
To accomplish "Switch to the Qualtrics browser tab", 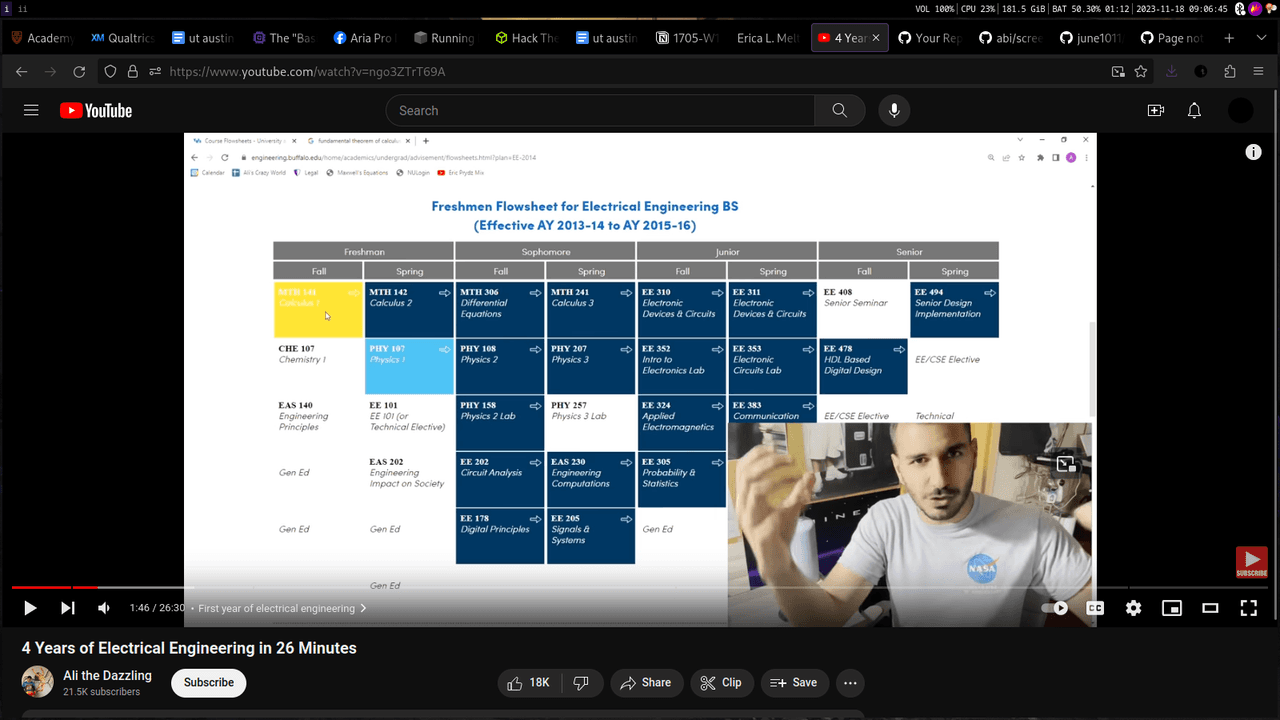I will click(122, 38).
